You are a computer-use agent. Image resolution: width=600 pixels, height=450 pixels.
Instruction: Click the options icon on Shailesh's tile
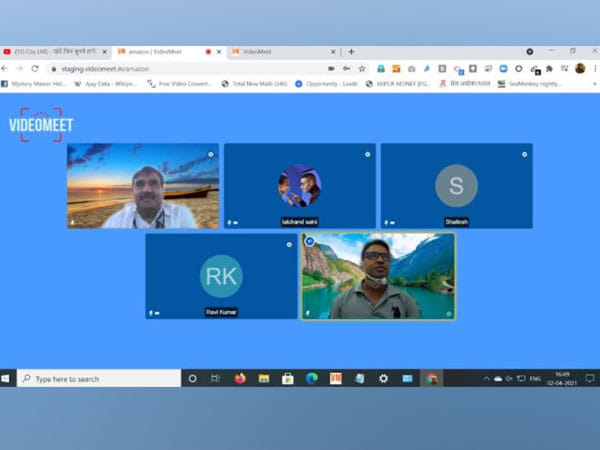524,154
